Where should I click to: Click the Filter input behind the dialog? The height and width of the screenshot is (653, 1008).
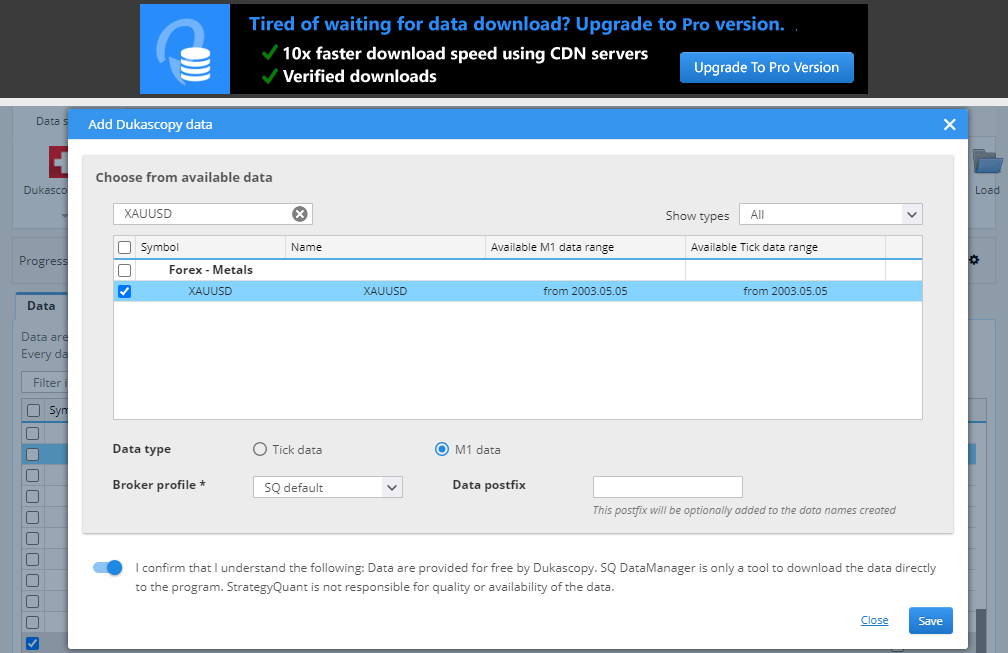click(x=44, y=382)
